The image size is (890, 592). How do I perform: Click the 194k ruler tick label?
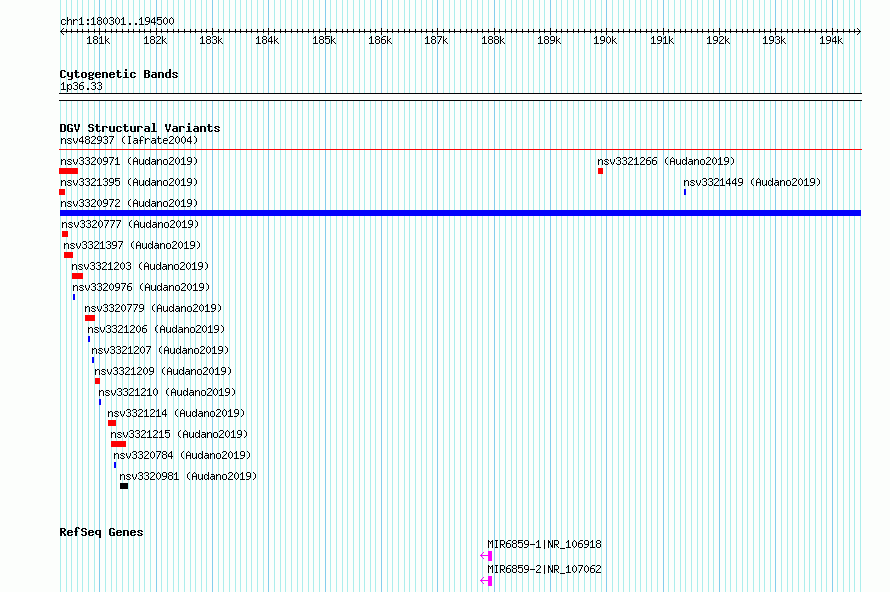(831, 40)
